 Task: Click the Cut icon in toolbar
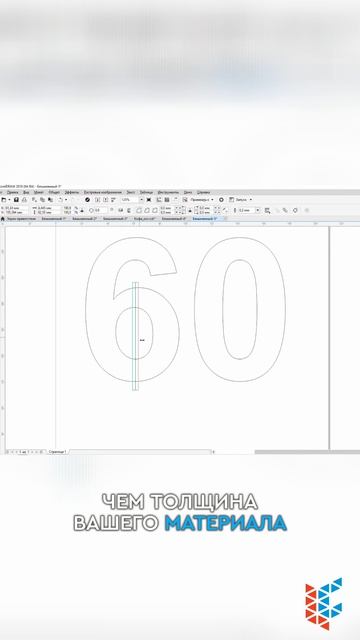[x=35, y=200]
